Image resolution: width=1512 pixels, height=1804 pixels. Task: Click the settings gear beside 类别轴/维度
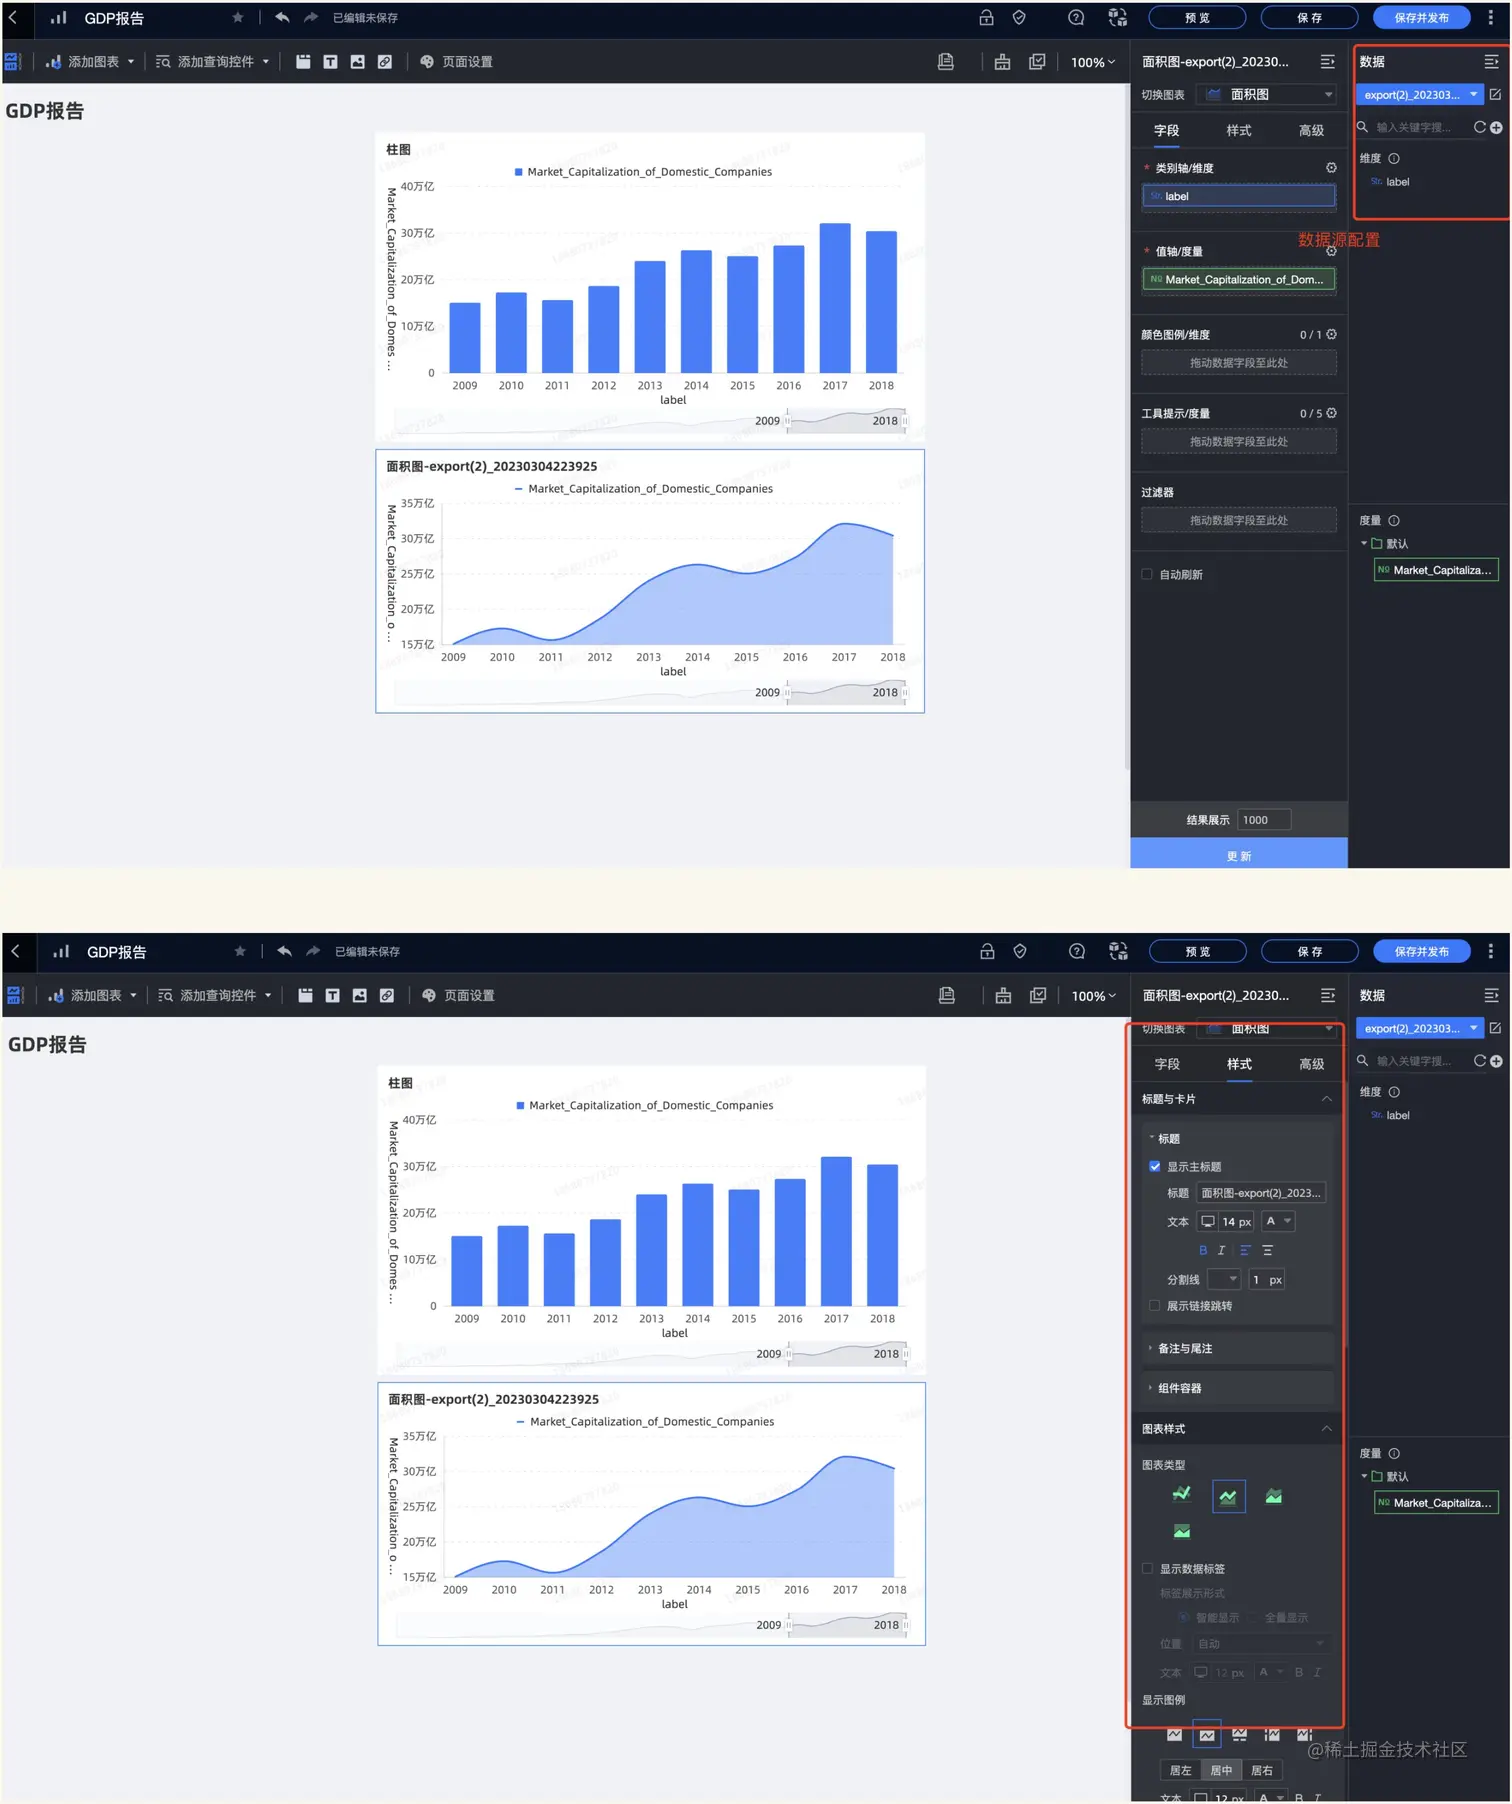pyautogui.click(x=1331, y=168)
